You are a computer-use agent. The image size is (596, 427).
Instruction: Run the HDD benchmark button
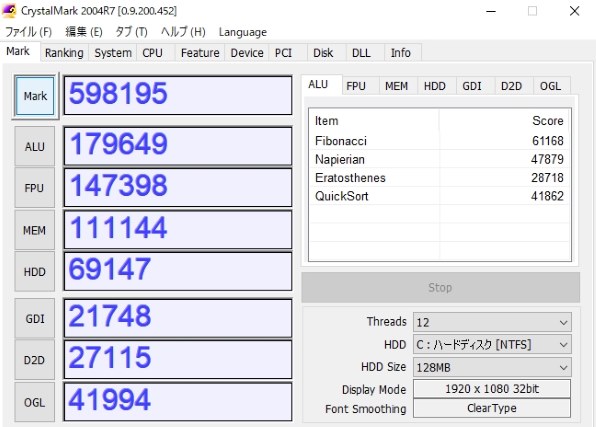[x=35, y=271]
